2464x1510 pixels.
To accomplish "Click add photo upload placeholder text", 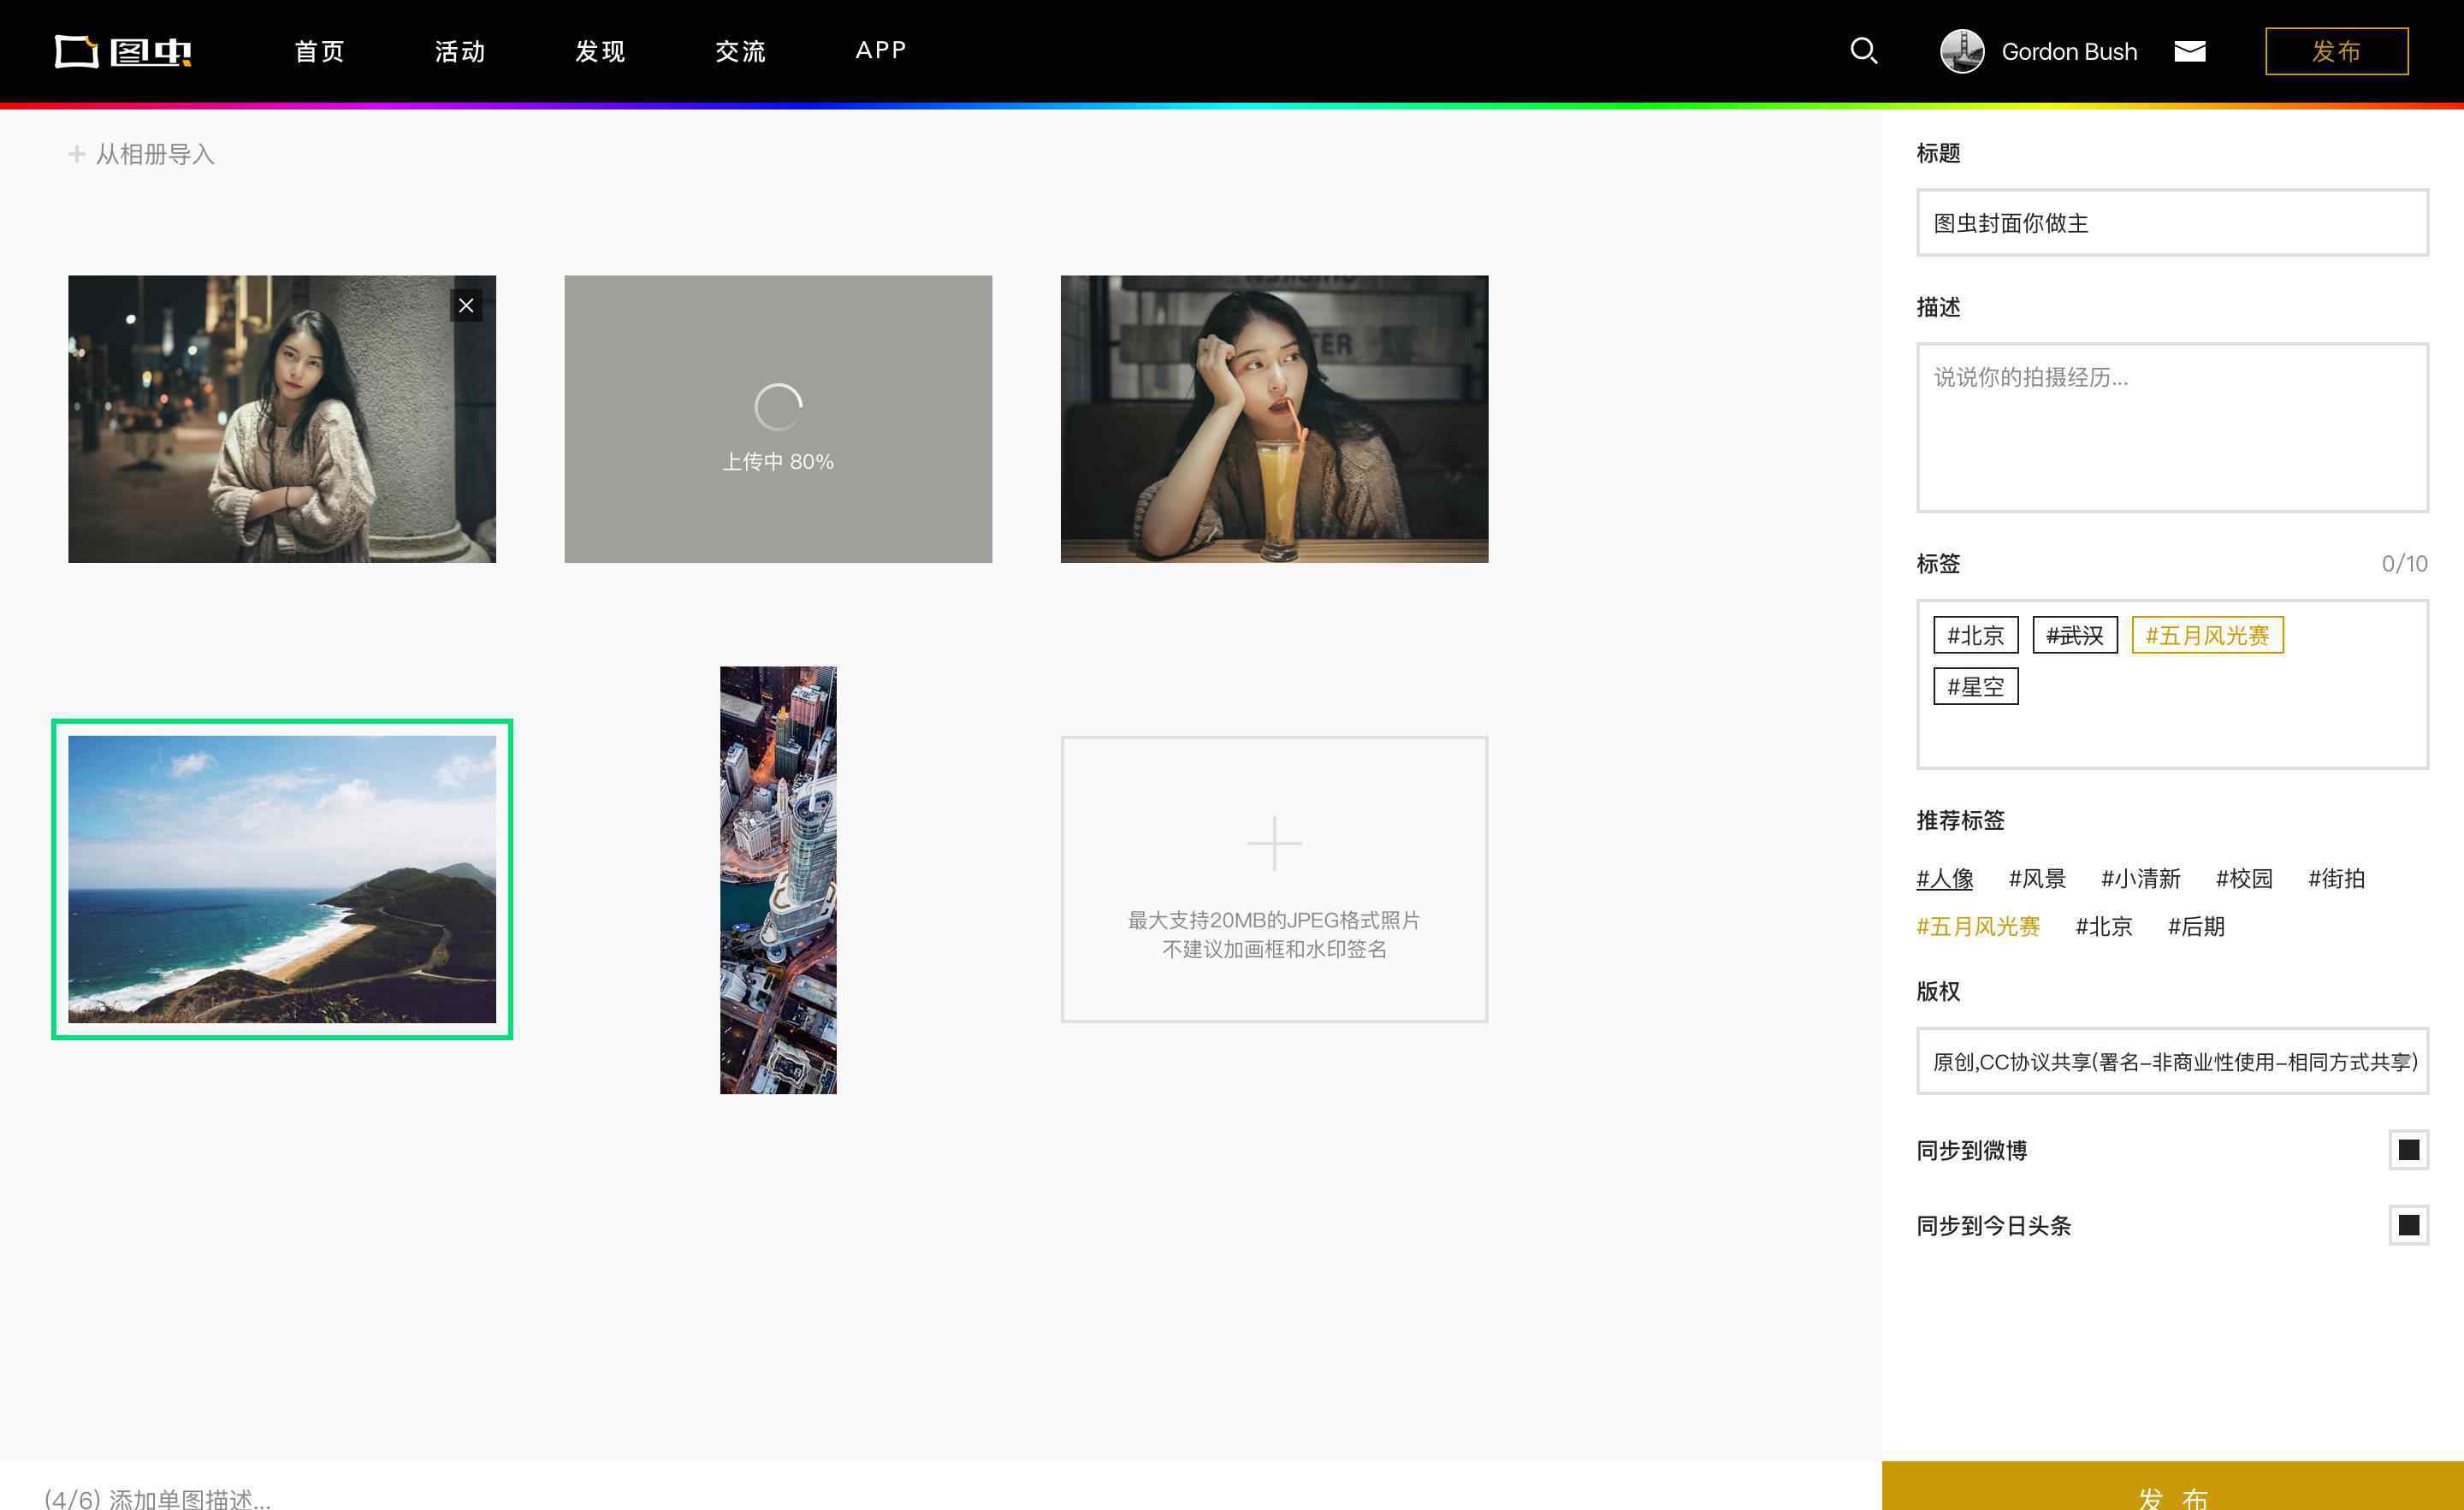I will [x=1274, y=934].
